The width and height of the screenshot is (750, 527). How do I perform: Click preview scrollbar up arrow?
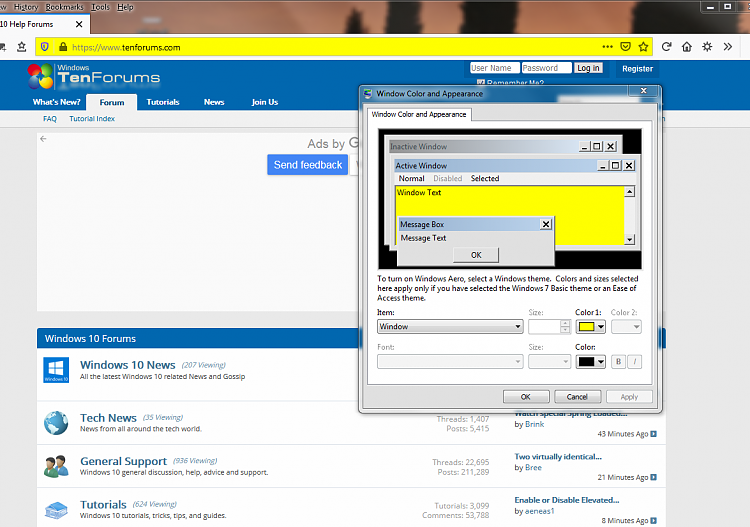point(630,192)
